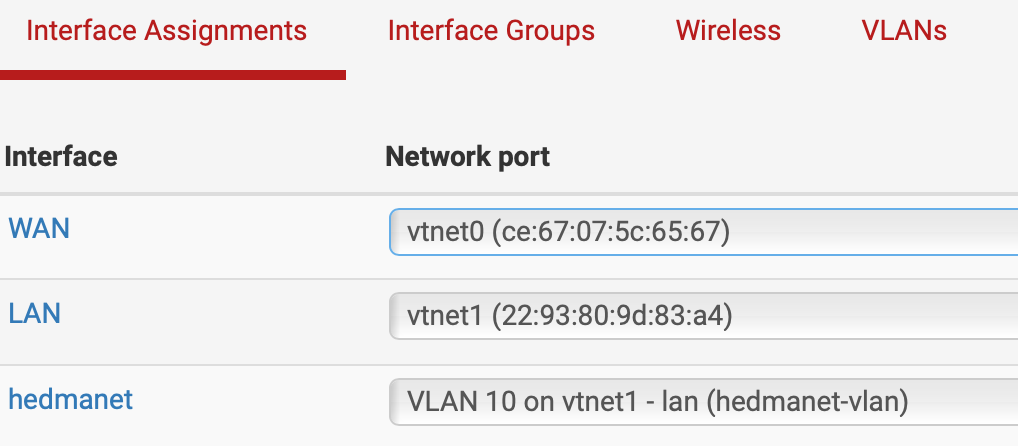This screenshot has height=446, width=1018.
Task: Click the Network port column header
Action: click(x=467, y=157)
